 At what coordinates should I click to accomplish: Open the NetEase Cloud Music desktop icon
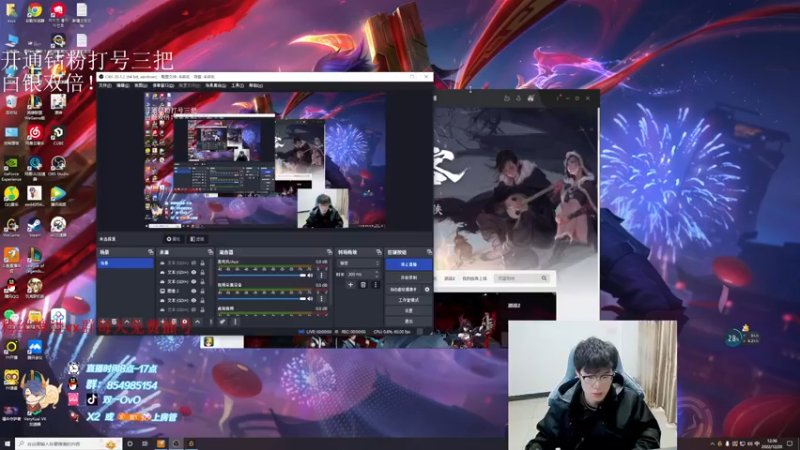coord(35,135)
